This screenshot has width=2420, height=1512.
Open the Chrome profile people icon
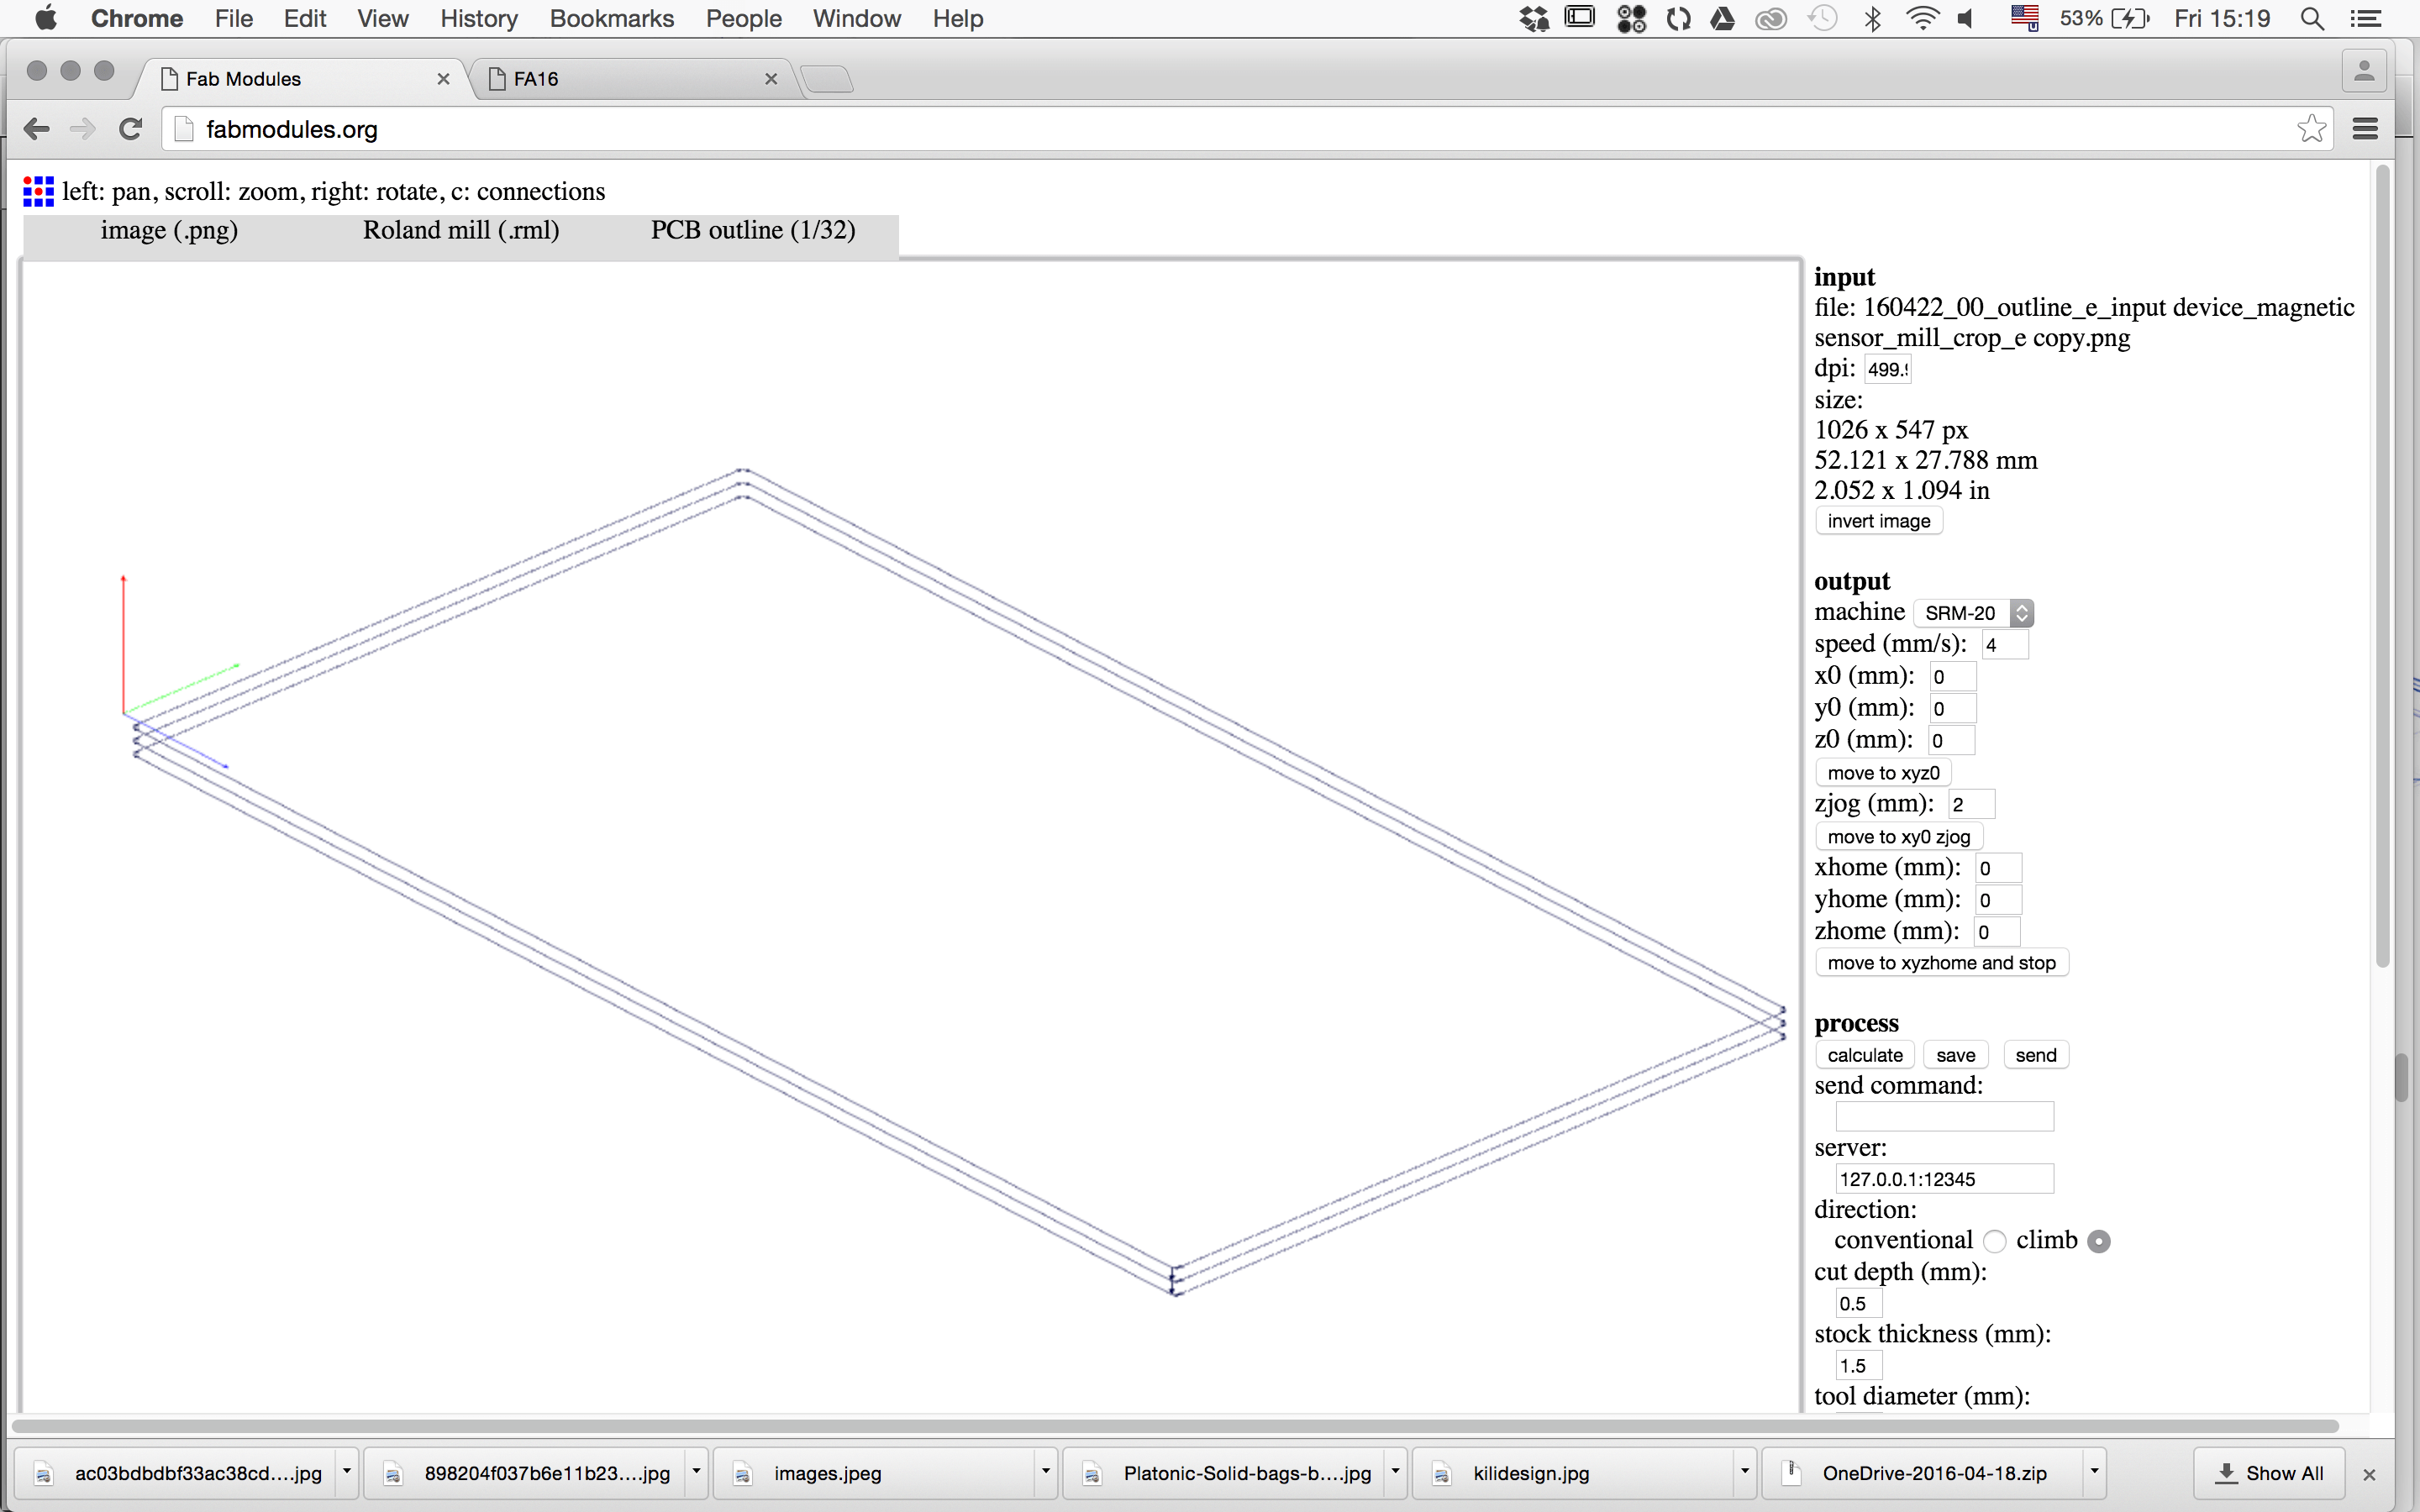[2364, 72]
